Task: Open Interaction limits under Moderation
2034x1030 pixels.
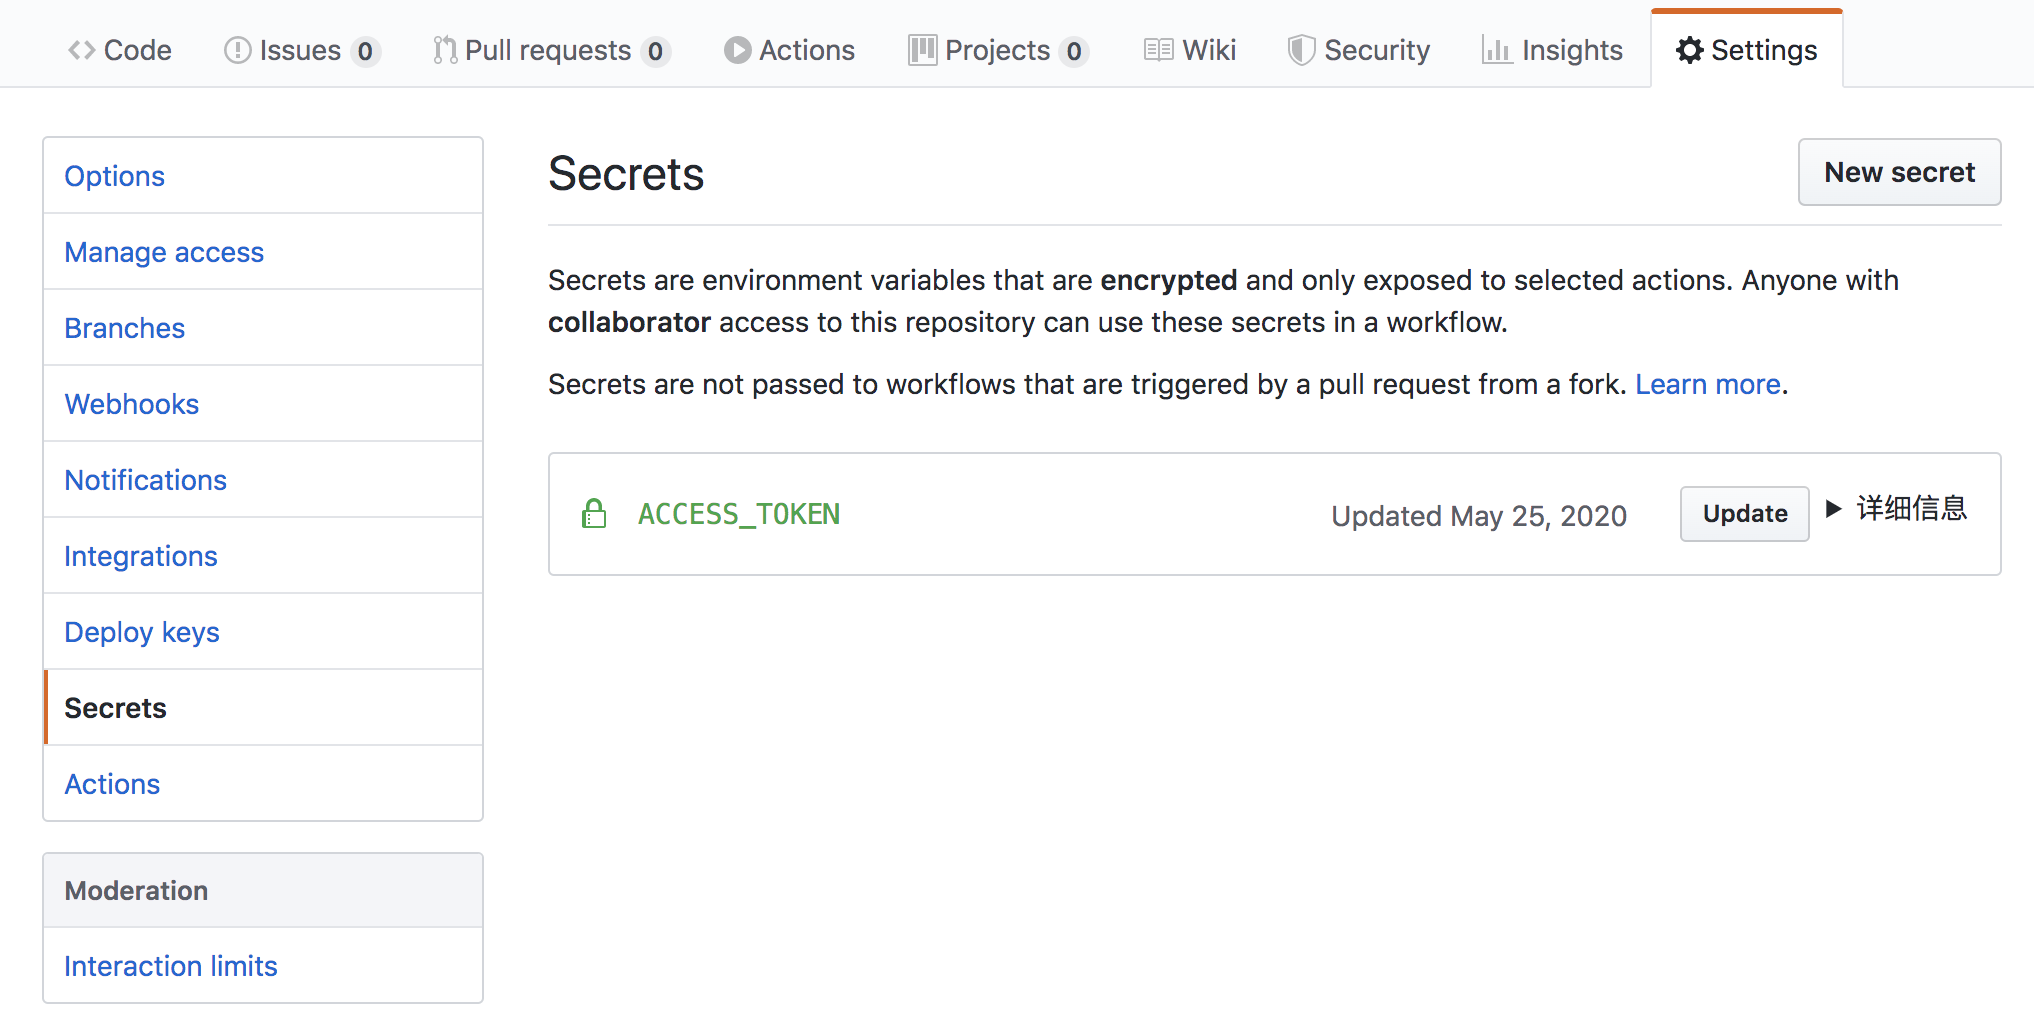Action: point(171,966)
